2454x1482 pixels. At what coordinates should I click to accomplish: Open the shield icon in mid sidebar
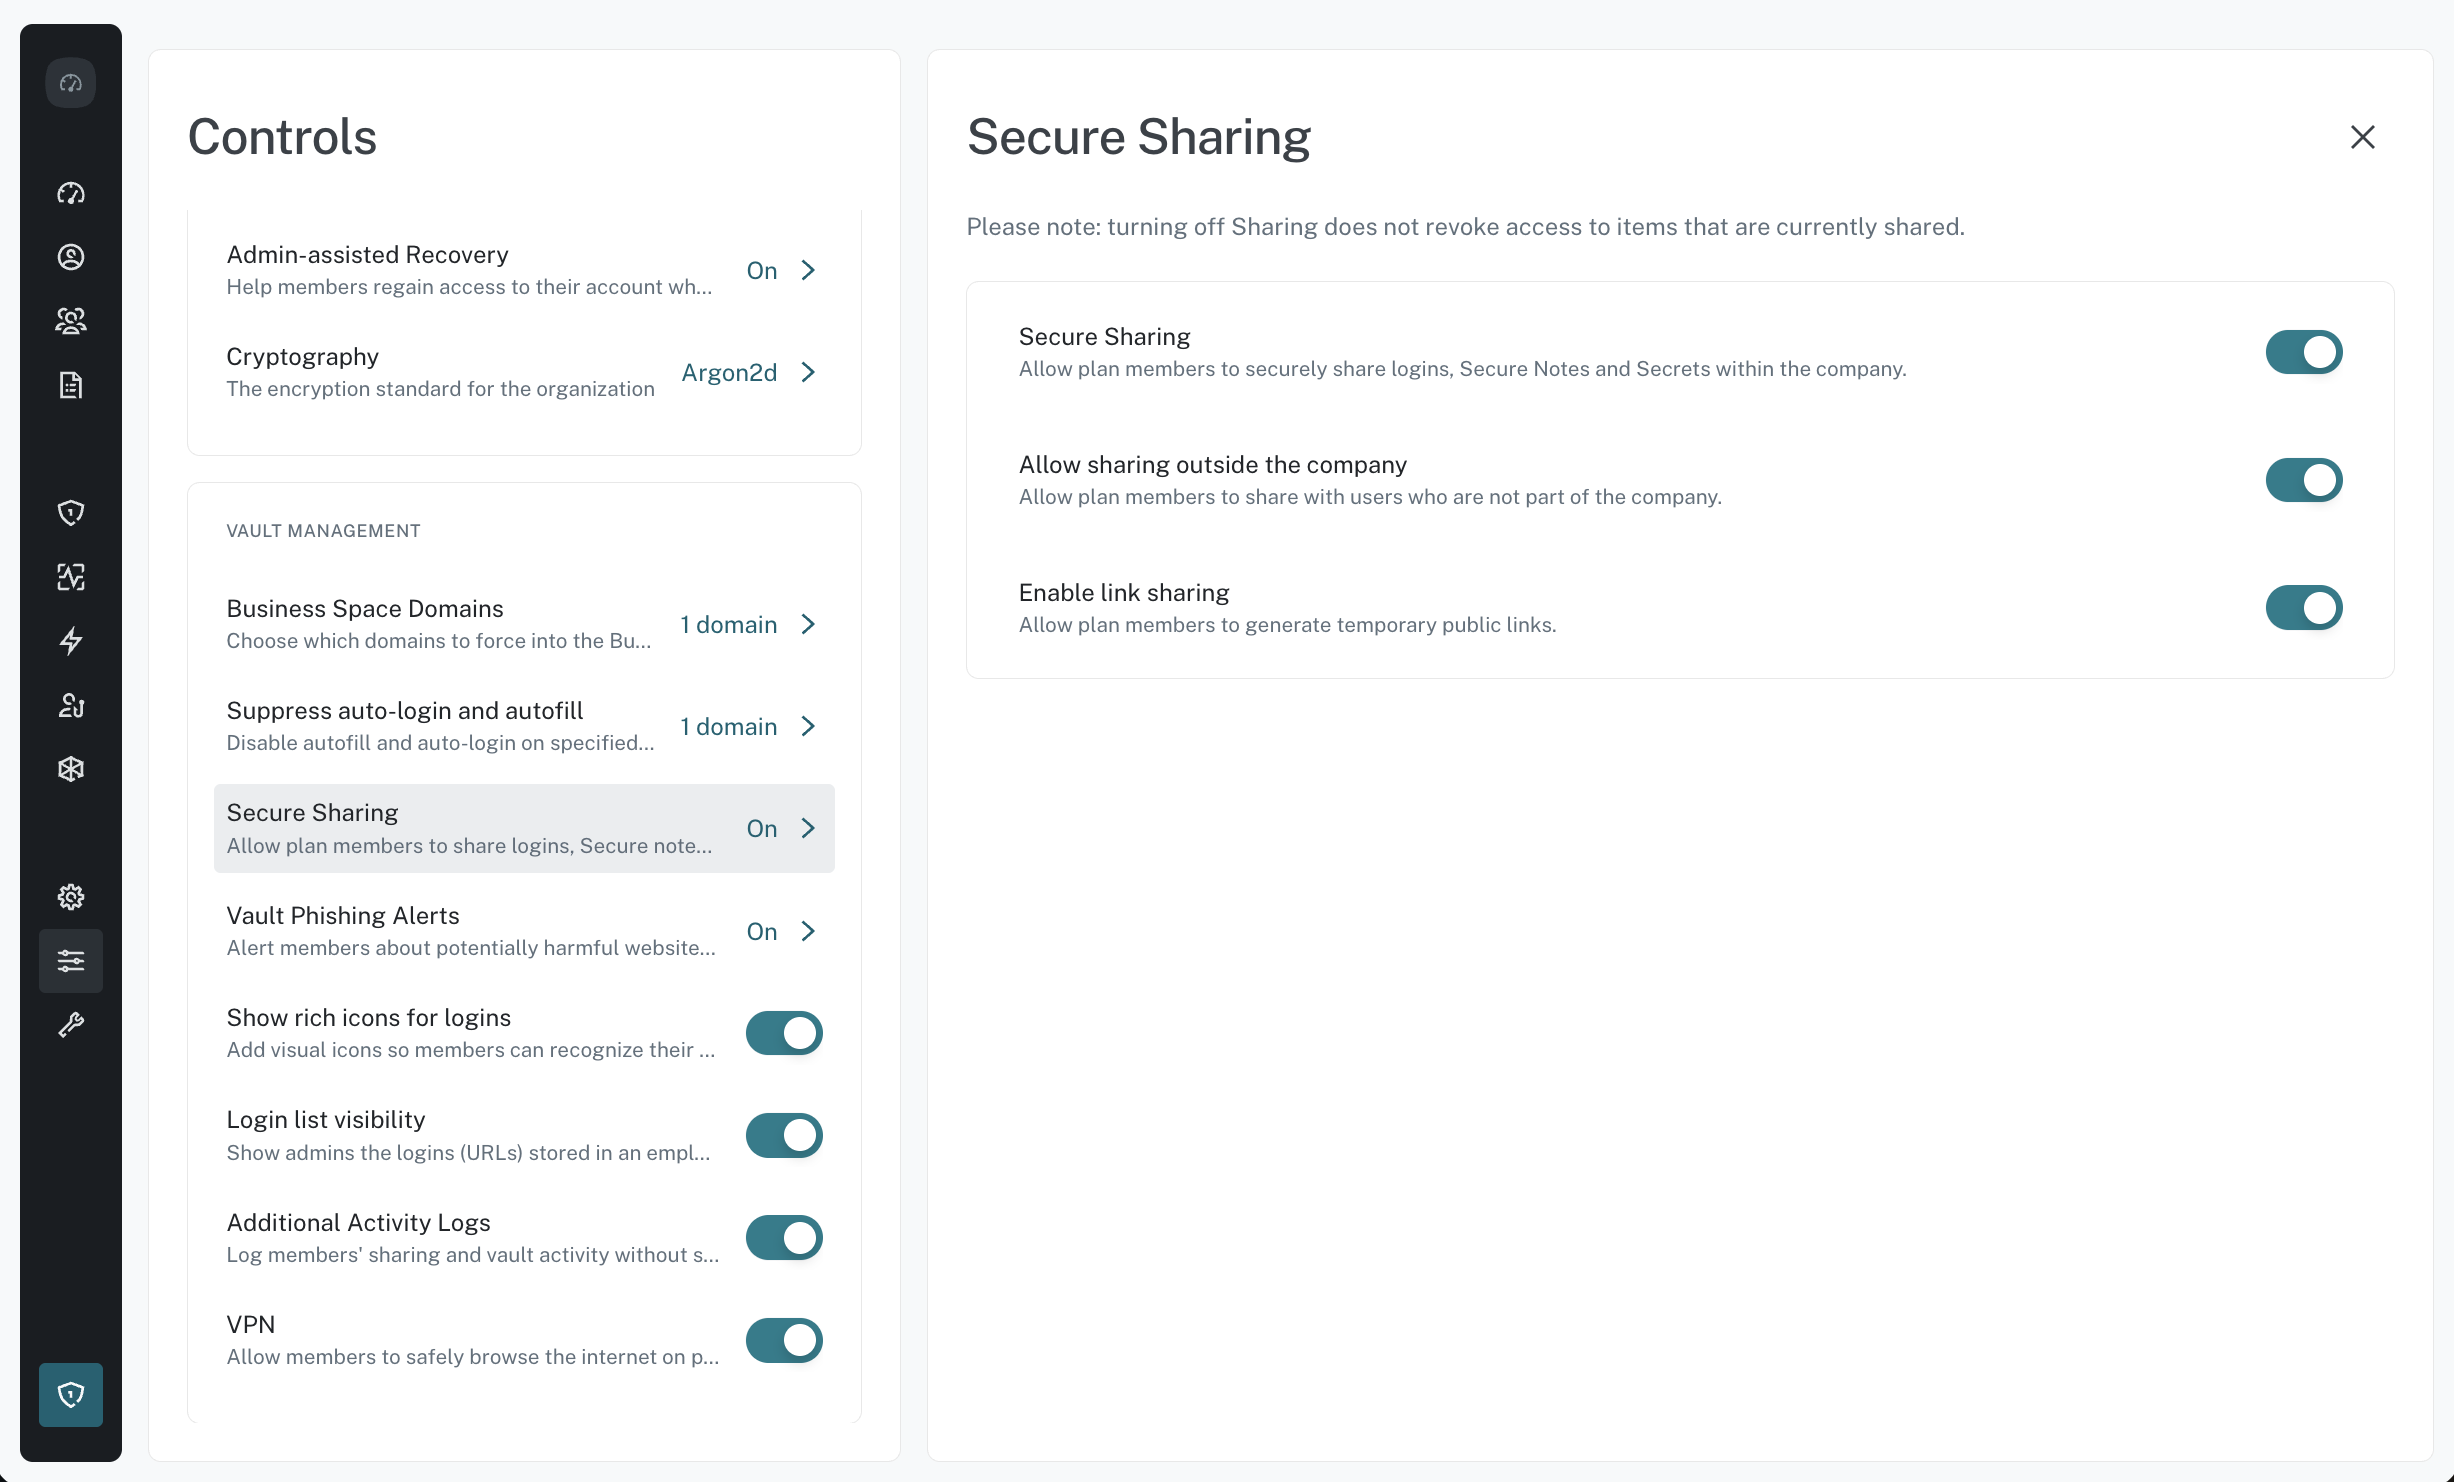(71, 513)
